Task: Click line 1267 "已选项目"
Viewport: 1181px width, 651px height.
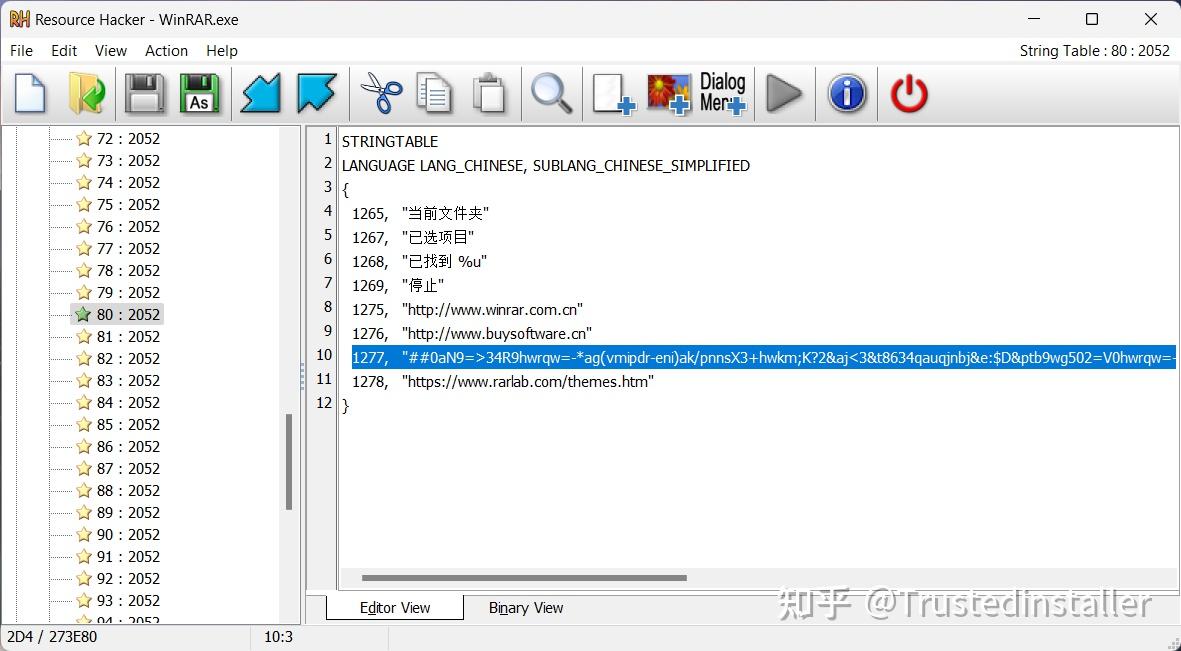Action: coord(413,238)
